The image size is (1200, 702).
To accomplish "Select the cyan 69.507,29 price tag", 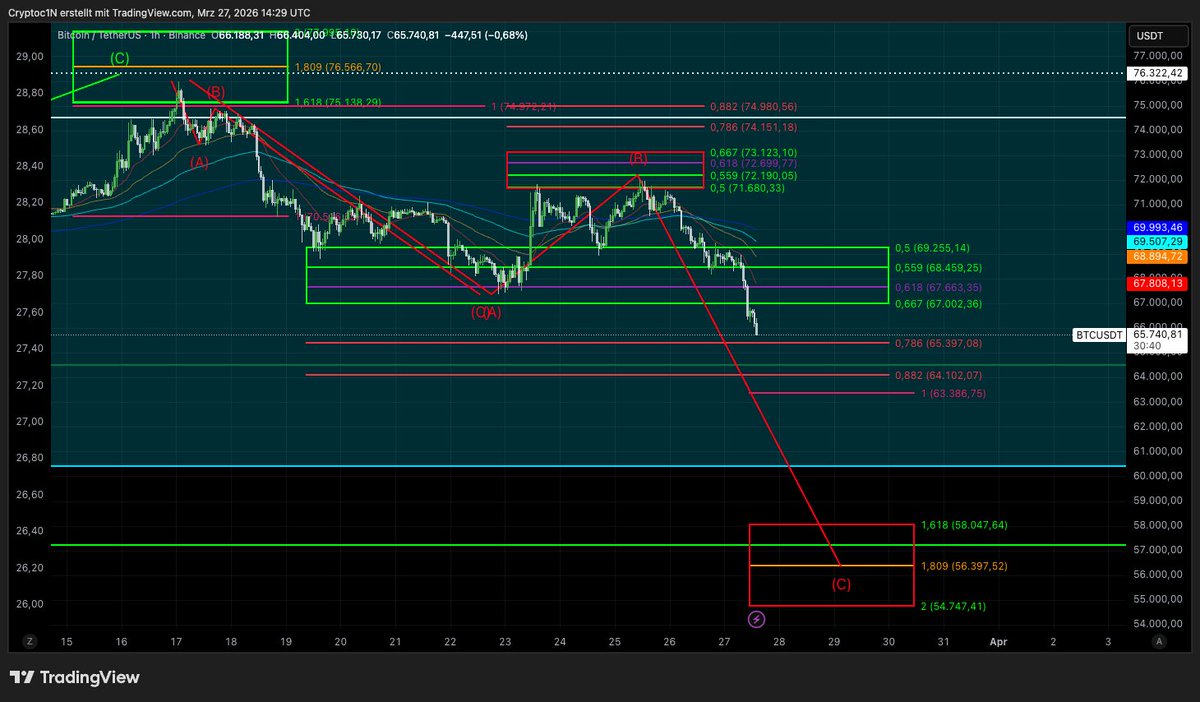I will click(1156, 242).
